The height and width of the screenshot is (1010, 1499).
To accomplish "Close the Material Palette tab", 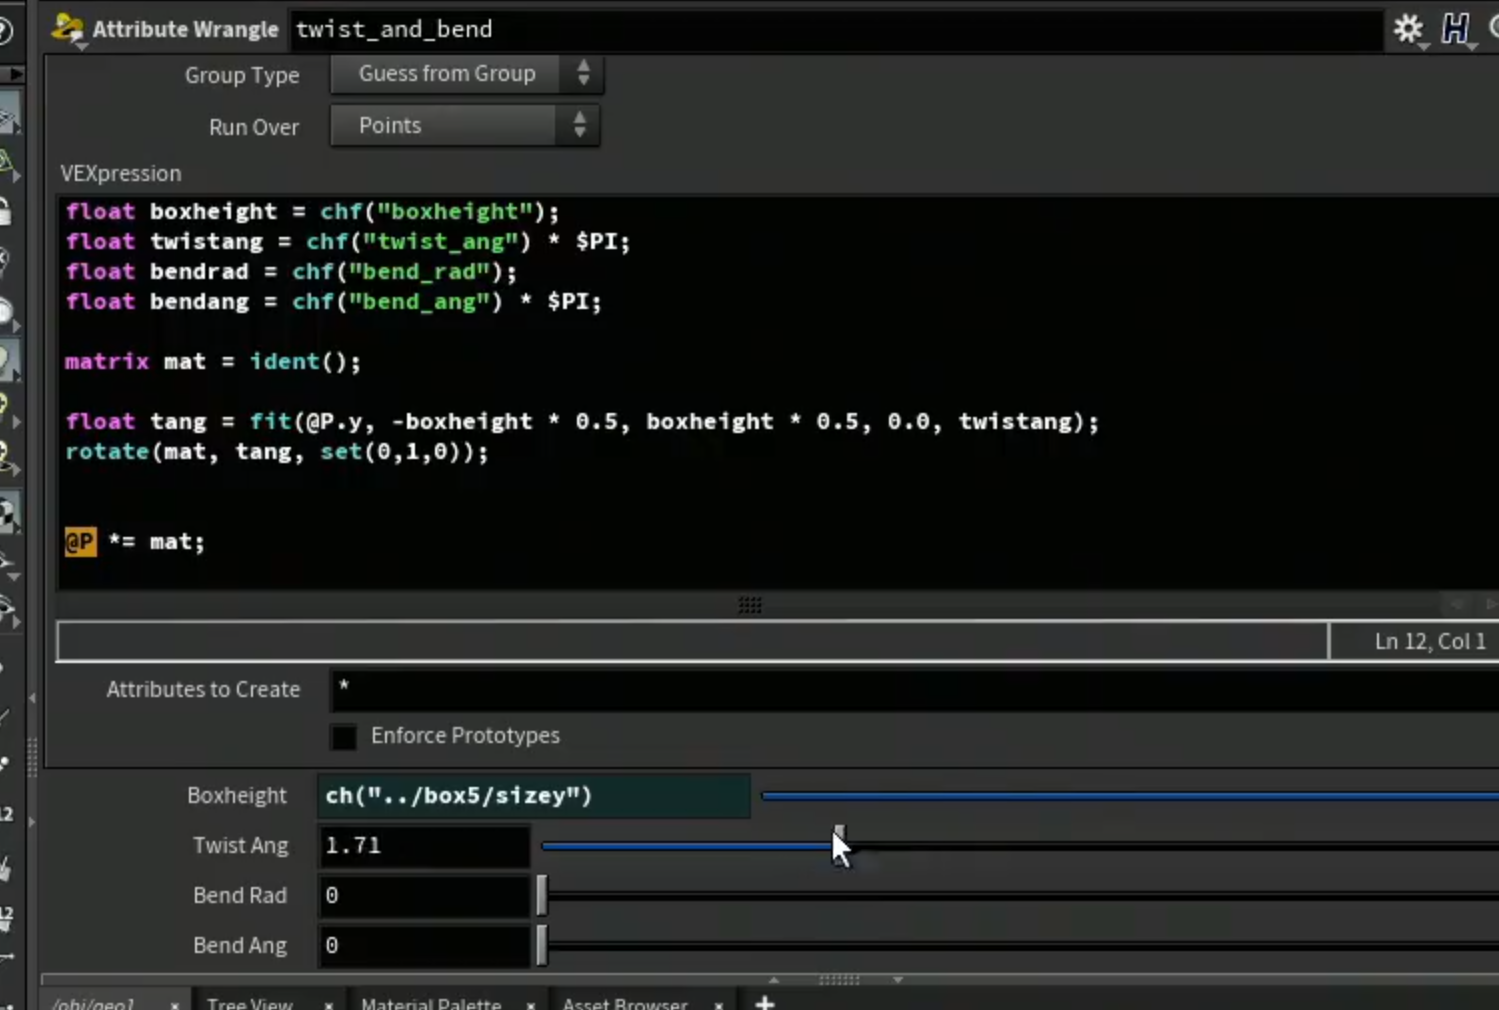I will (530, 1004).
